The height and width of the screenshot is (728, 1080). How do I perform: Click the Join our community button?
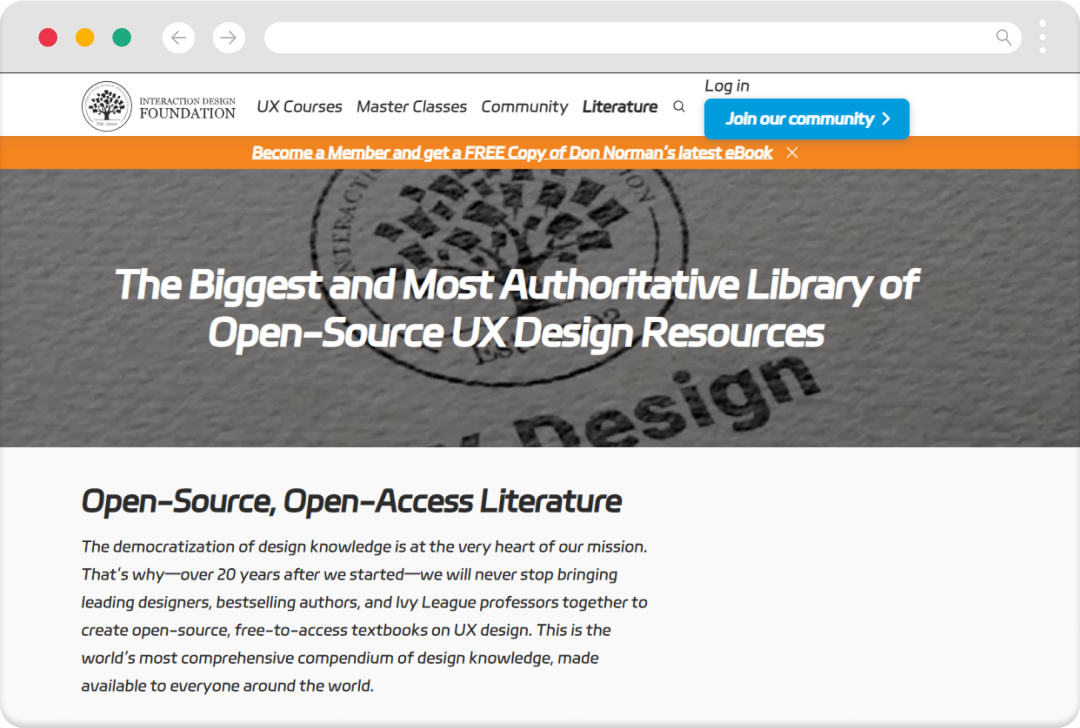[x=807, y=119]
